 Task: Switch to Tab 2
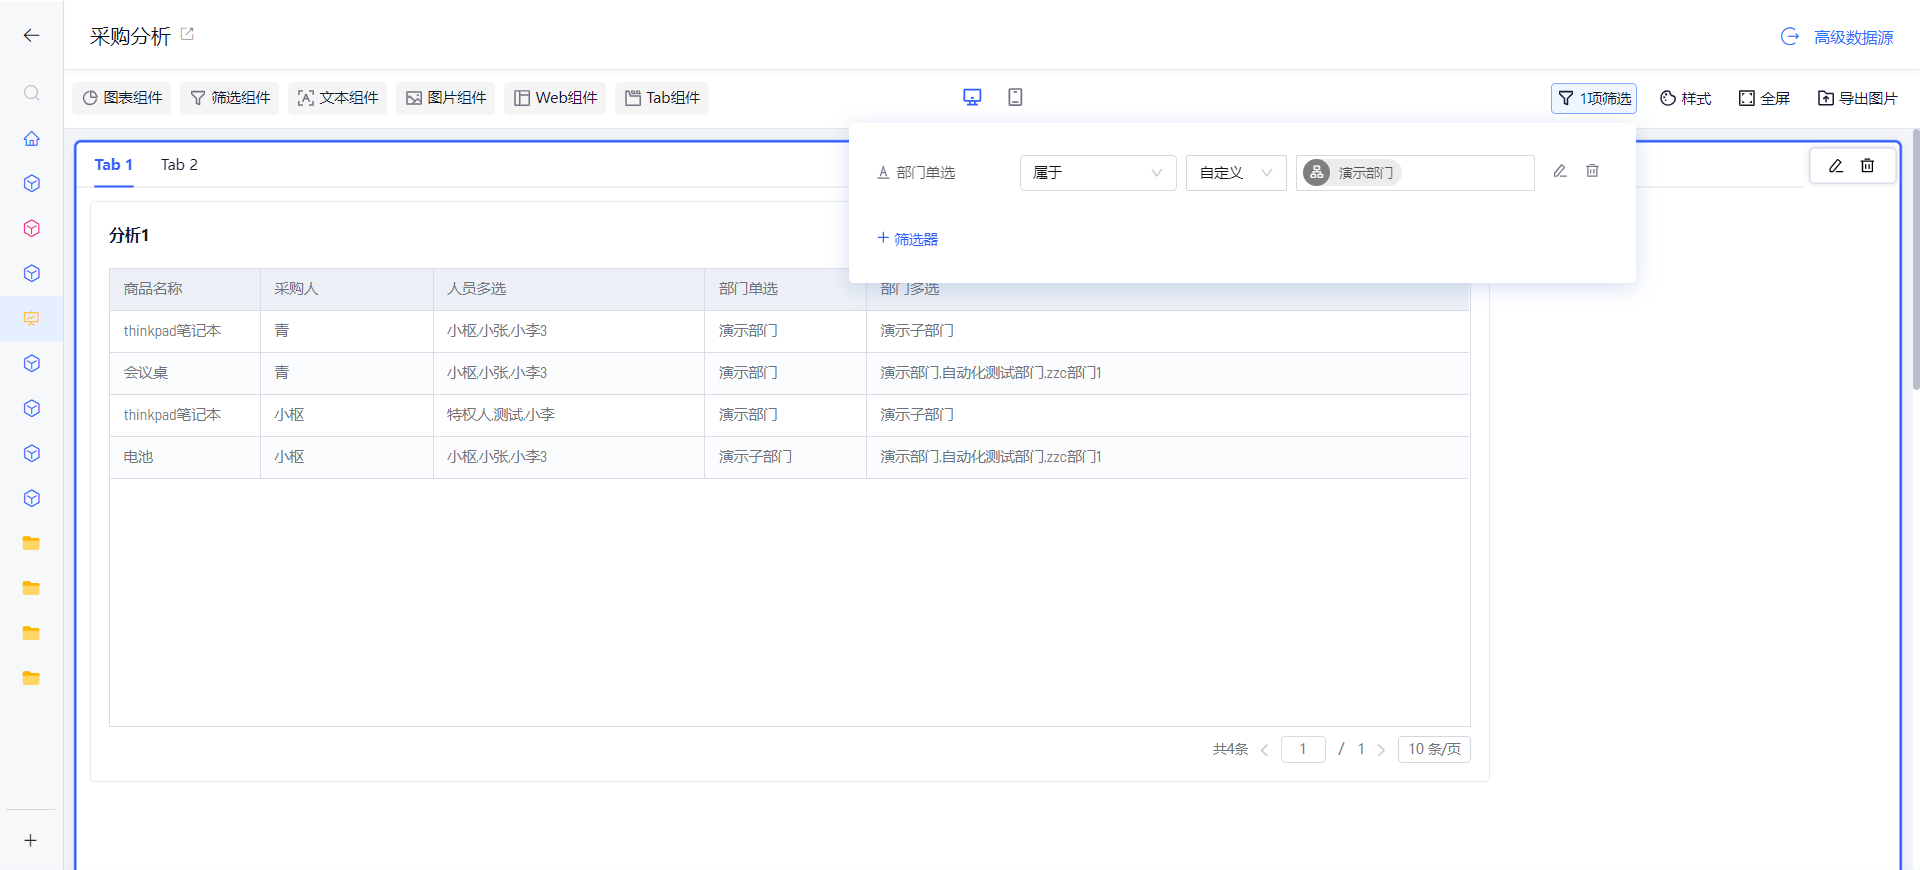coord(179,165)
